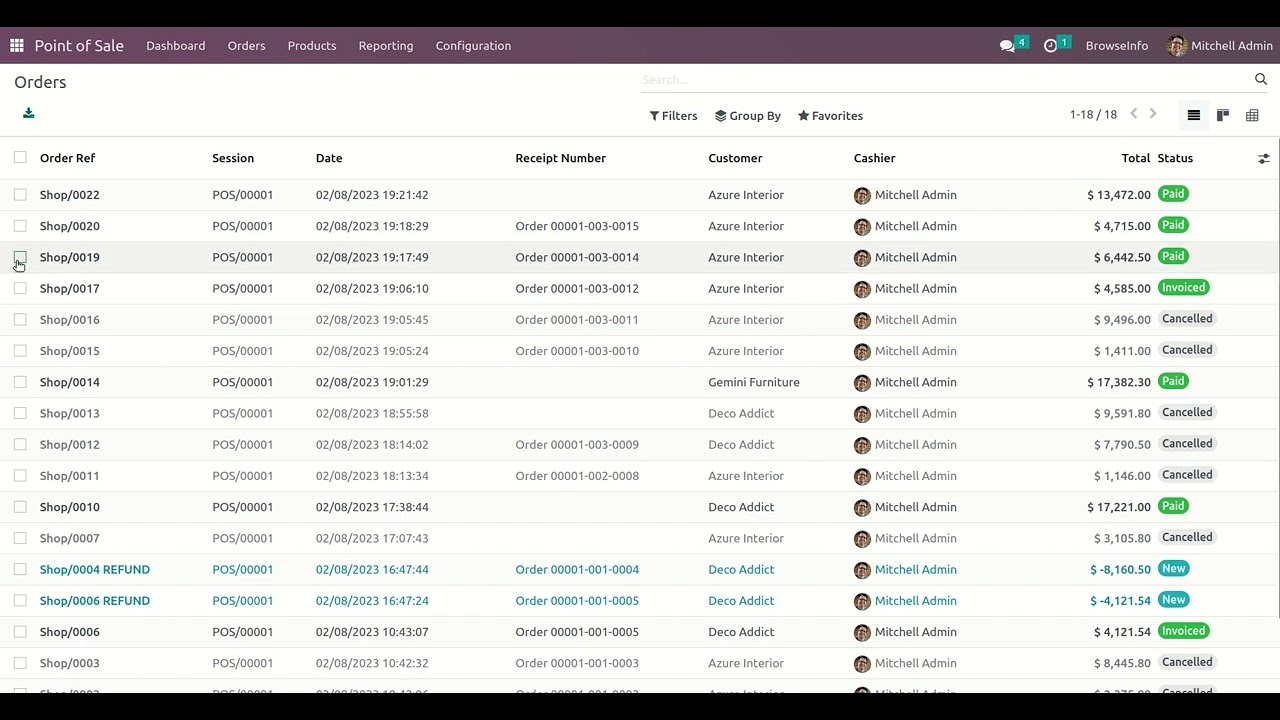Select the Shop/0017 order checkbox
Screen dimensions: 1280x720
[20, 288]
